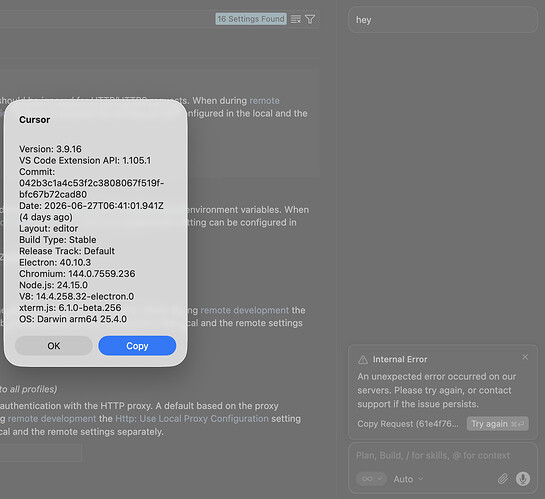This screenshot has height=499, width=545.
Task: Click the Copy button in Cursor dialog
Action: [137, 345]
